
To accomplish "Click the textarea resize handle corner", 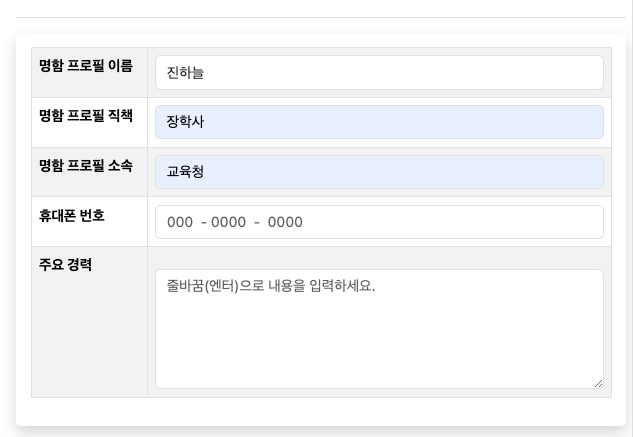I will [x=598, y=382].
